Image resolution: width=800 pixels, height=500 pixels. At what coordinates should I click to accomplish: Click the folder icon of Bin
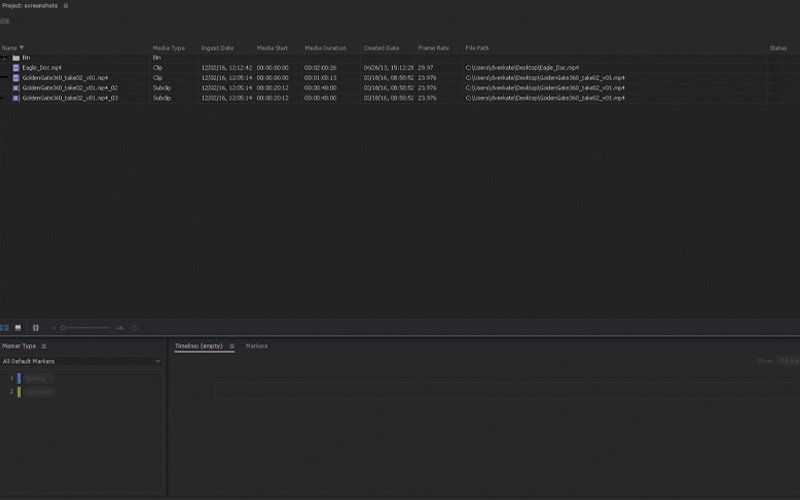tap(16, 58)
